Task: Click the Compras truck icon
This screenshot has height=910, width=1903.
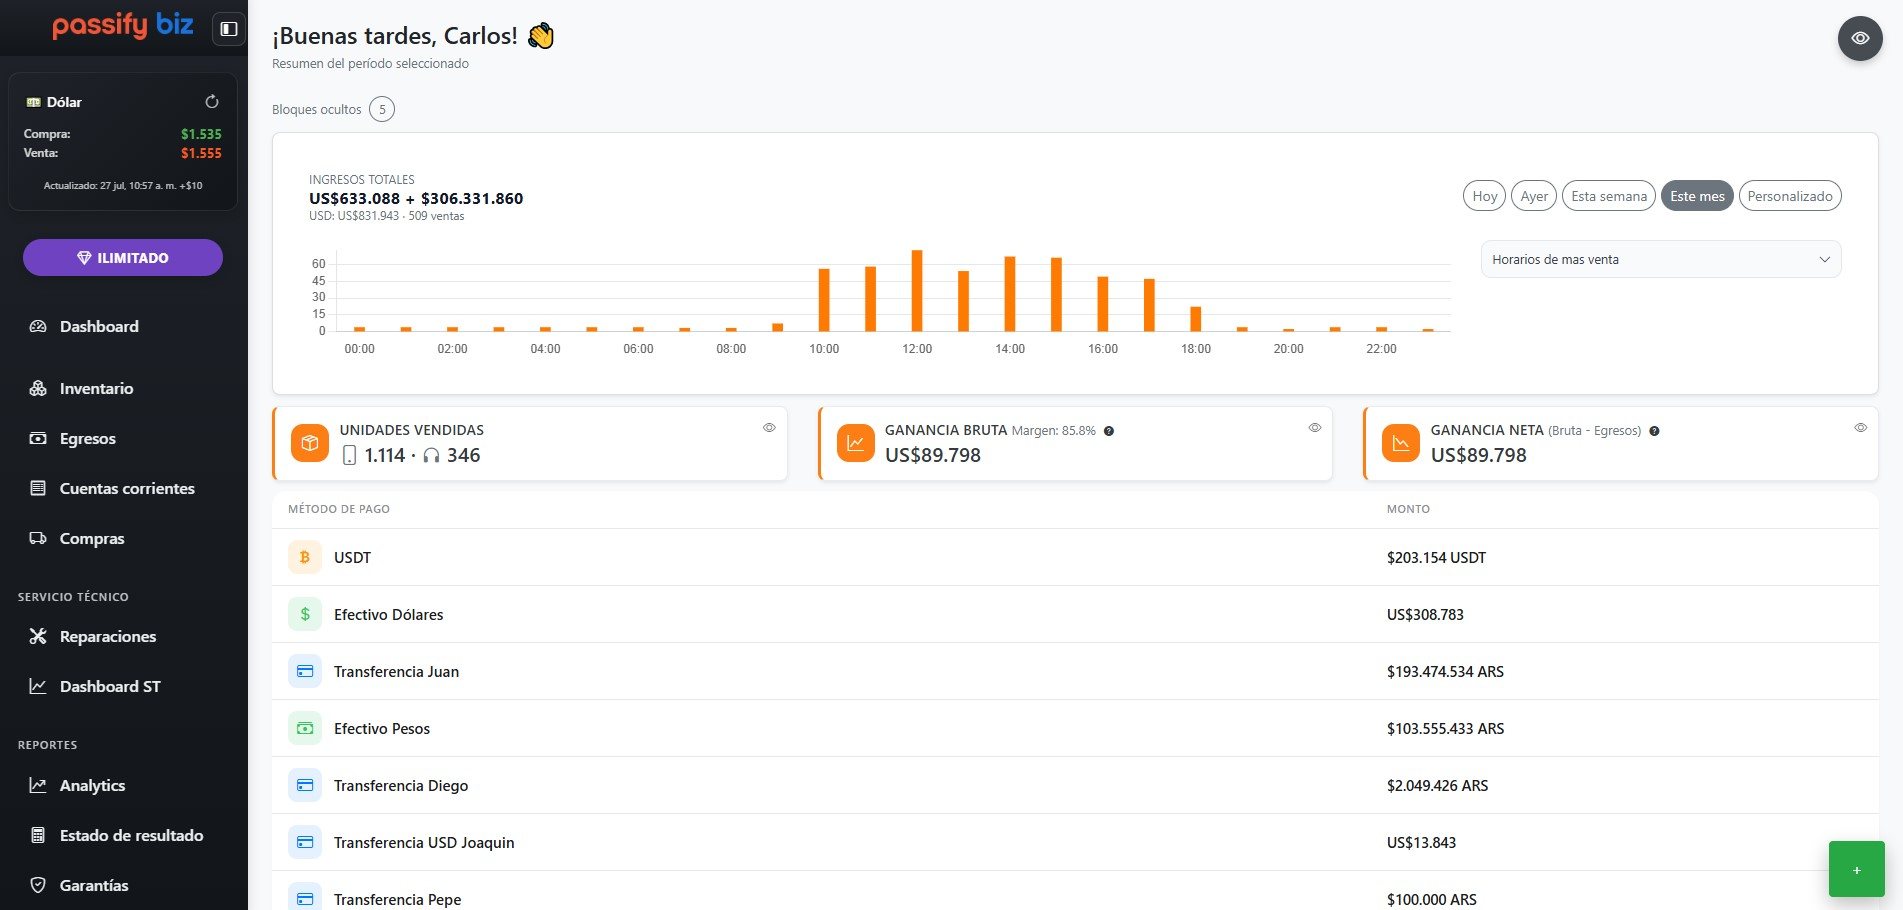Action: [38, 539]
